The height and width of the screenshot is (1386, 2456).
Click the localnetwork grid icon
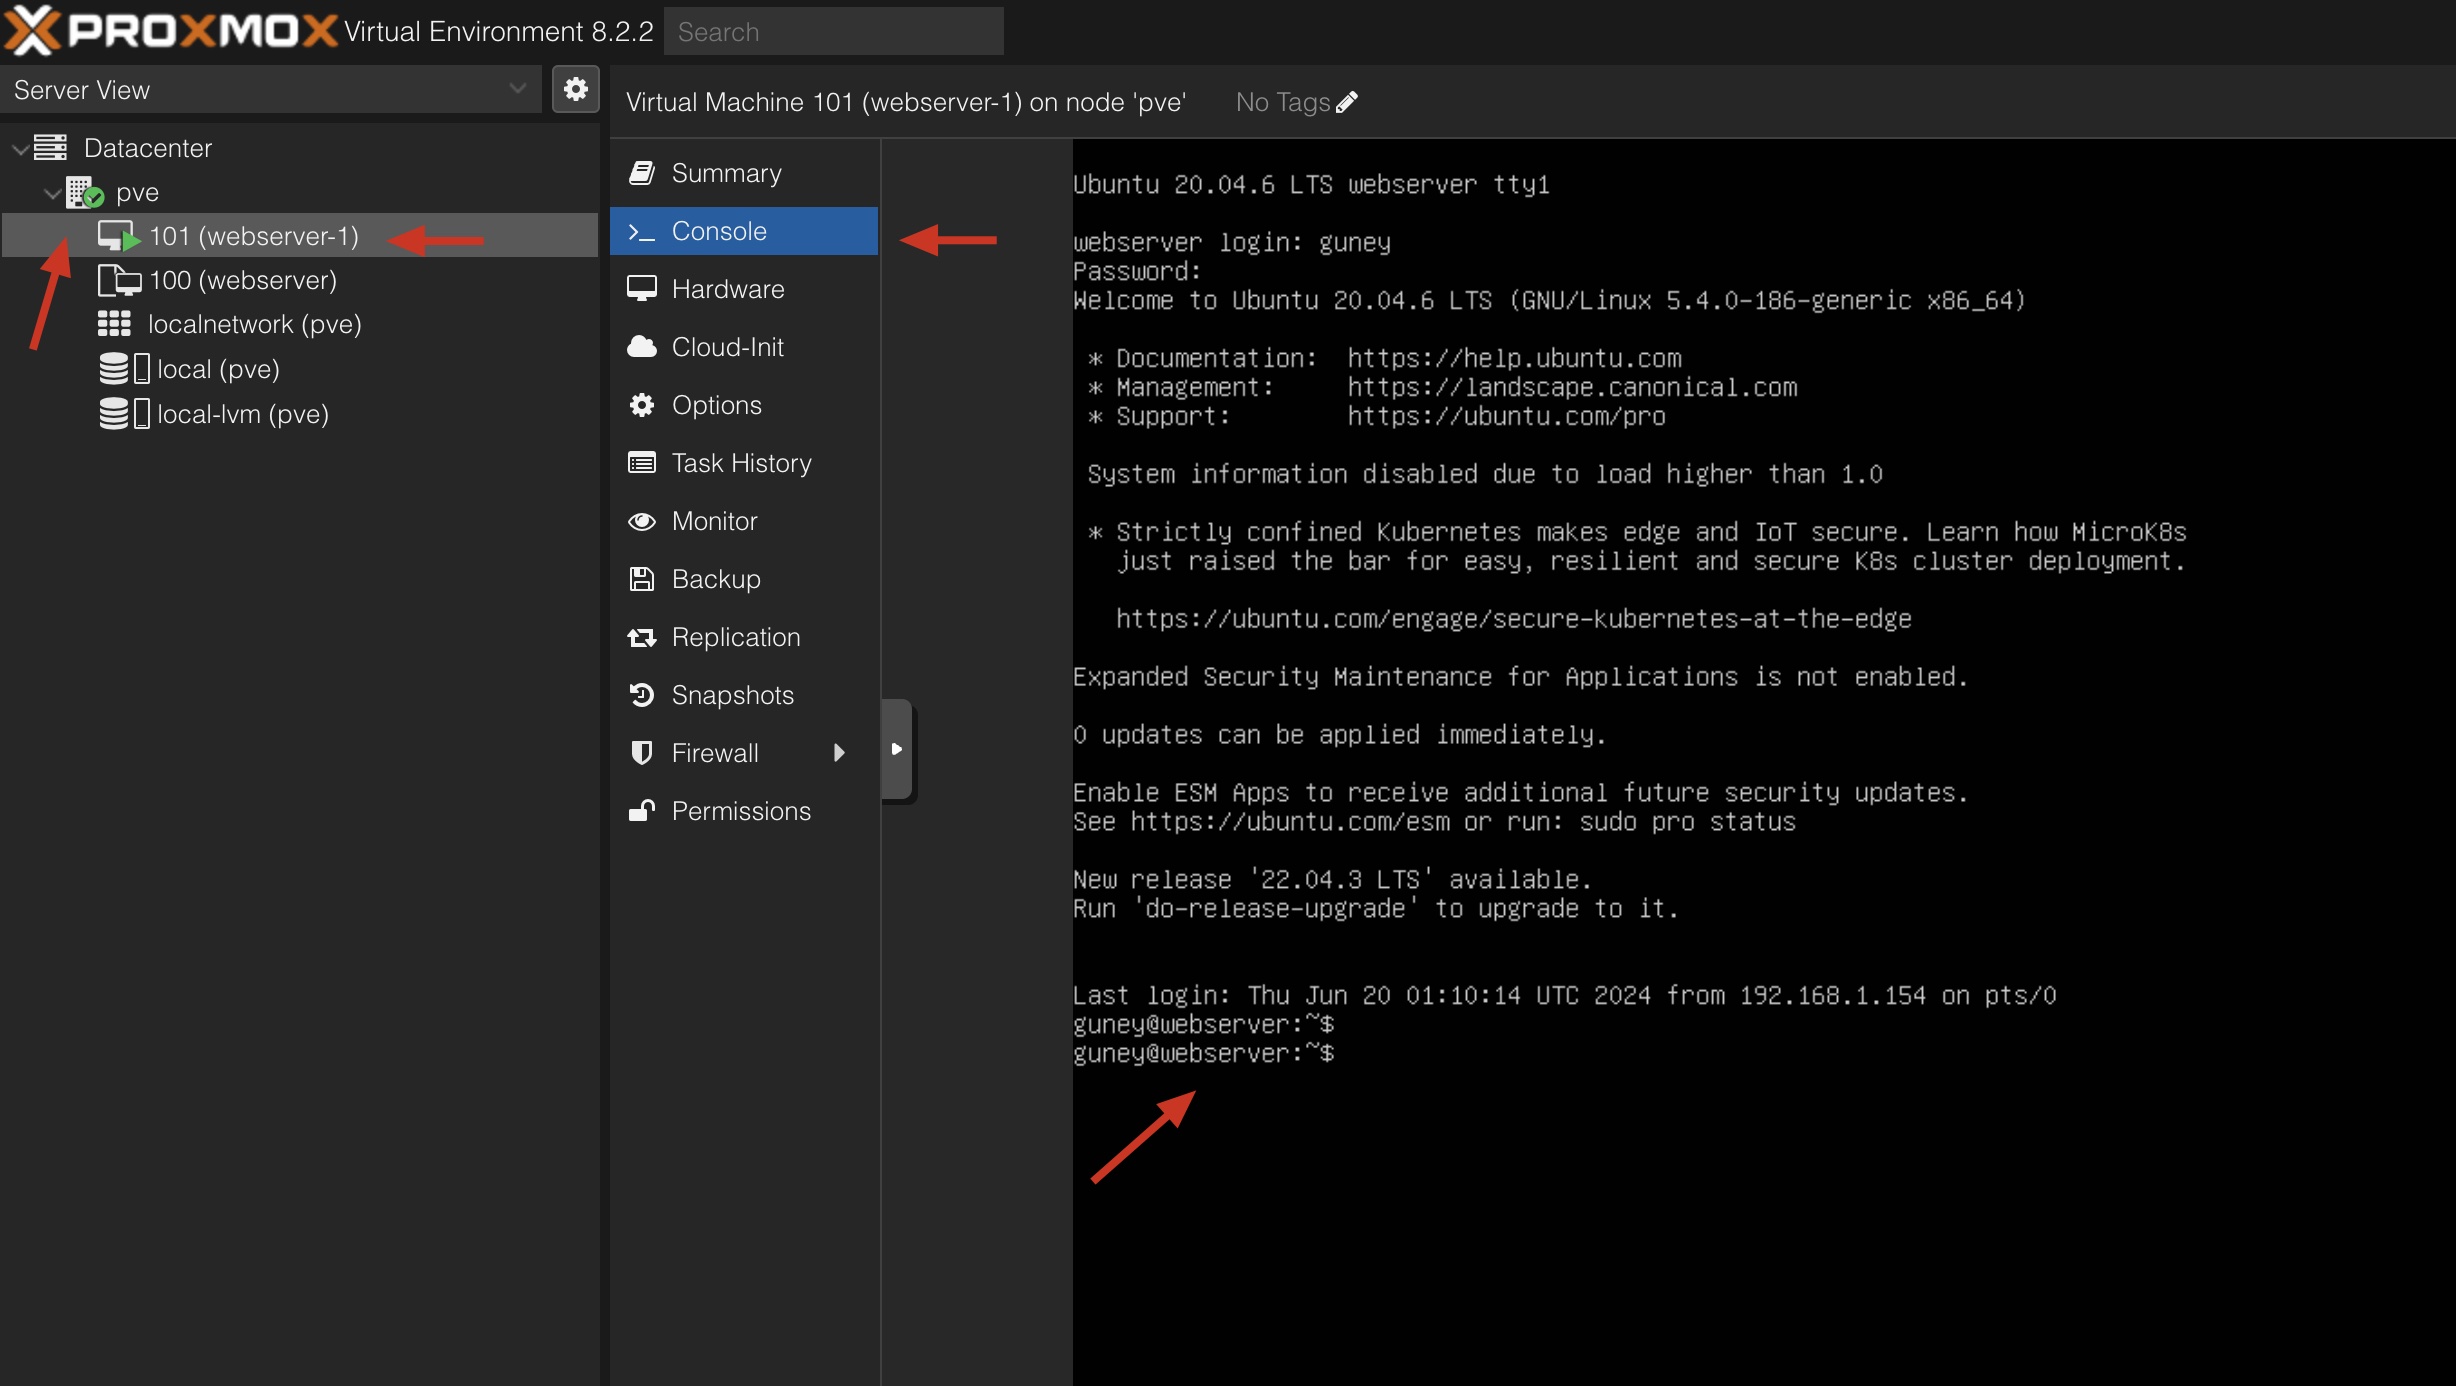pos(114,324)
